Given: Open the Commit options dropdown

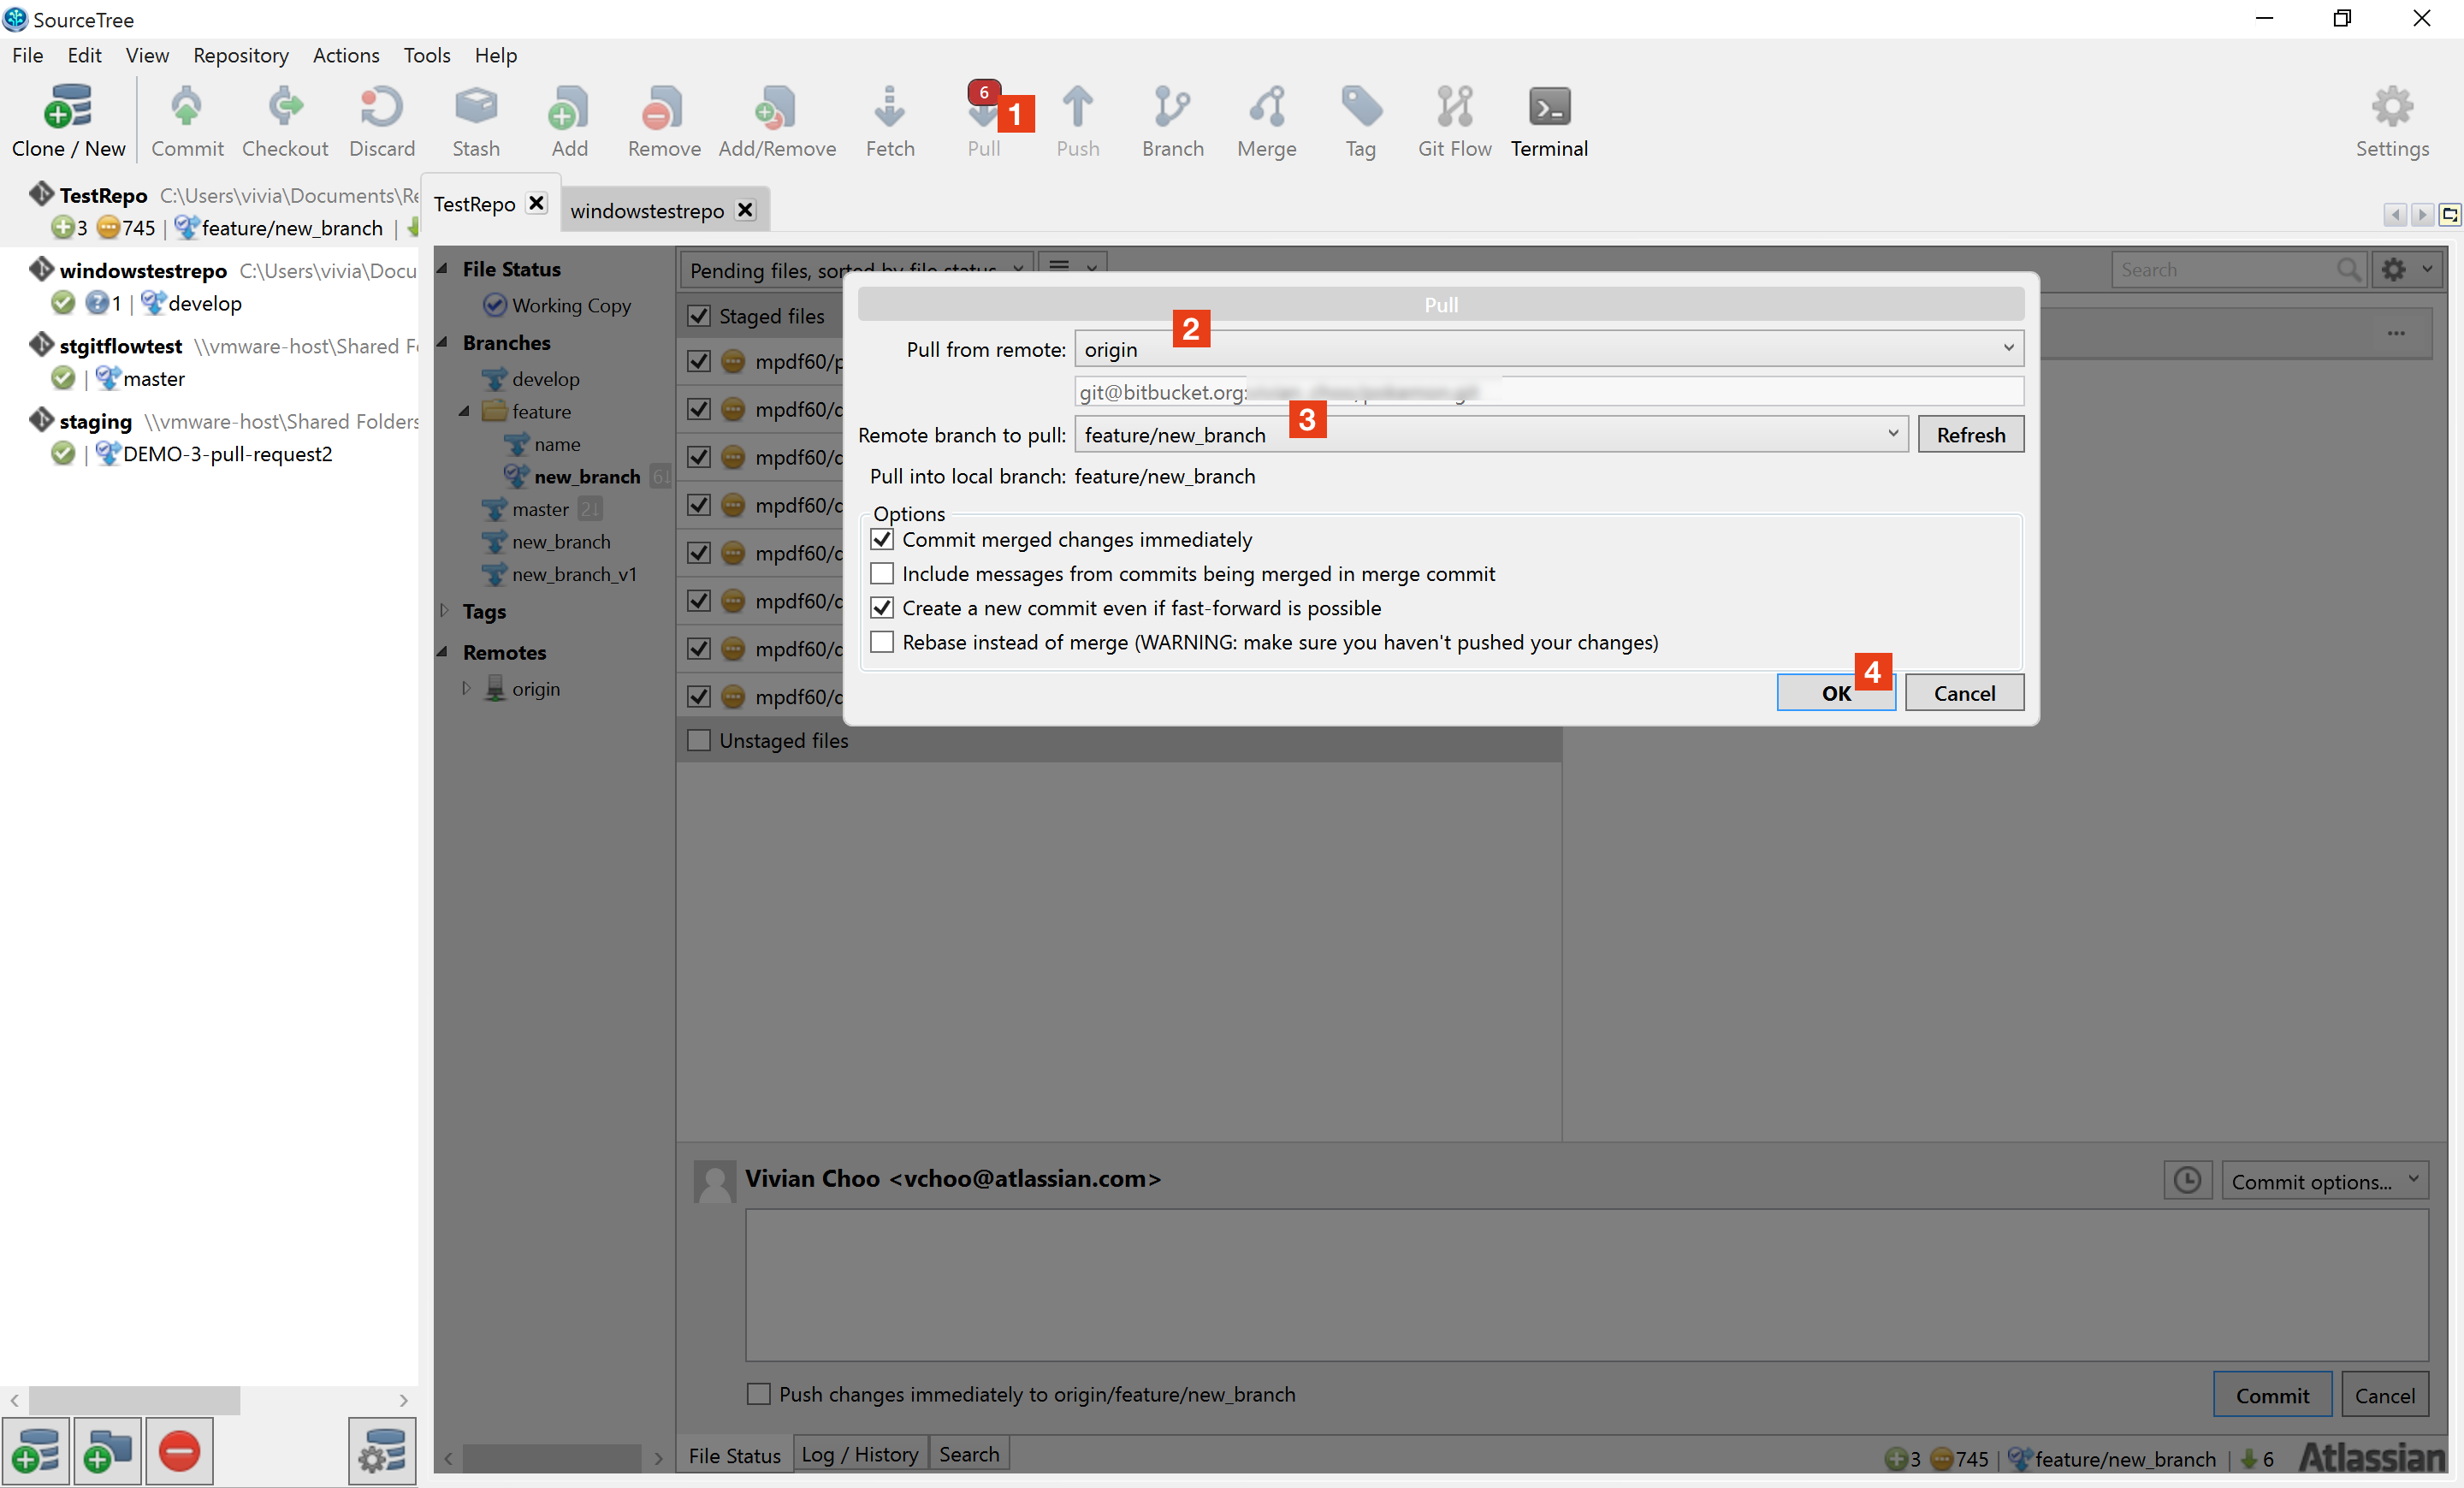Looking at the screenshot, I should coord(2325,1181).
